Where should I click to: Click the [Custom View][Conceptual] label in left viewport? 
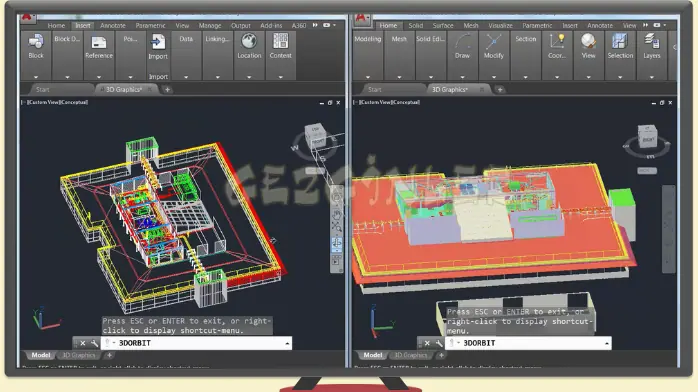coord(55,102)
